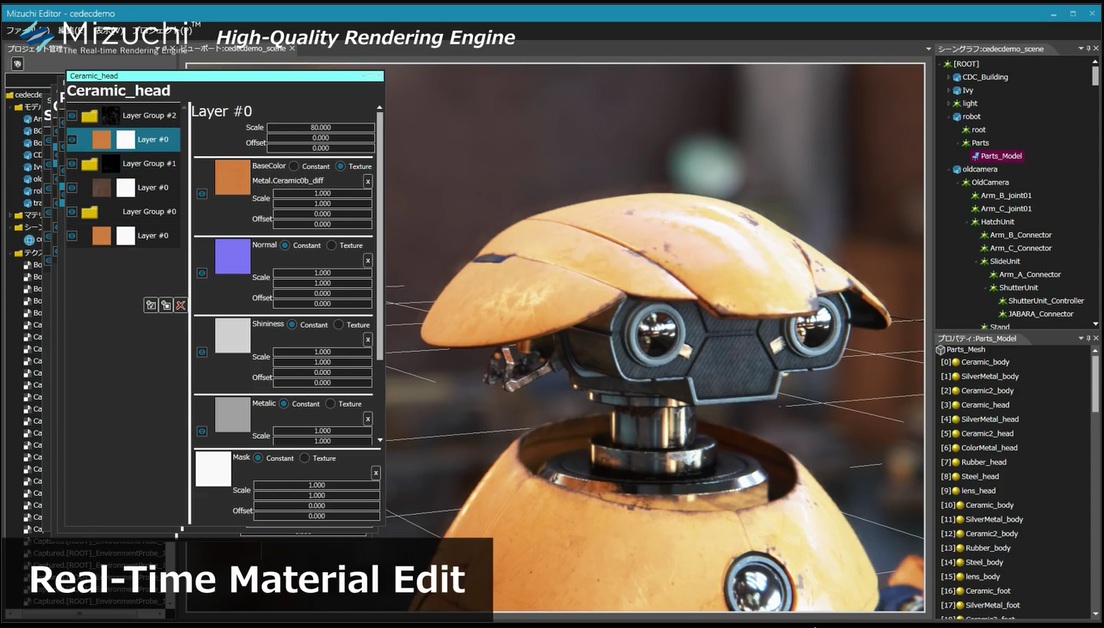1104x628 pixels.
Task: Select SlideUnit in scene graph
Action: point(1005,261)
